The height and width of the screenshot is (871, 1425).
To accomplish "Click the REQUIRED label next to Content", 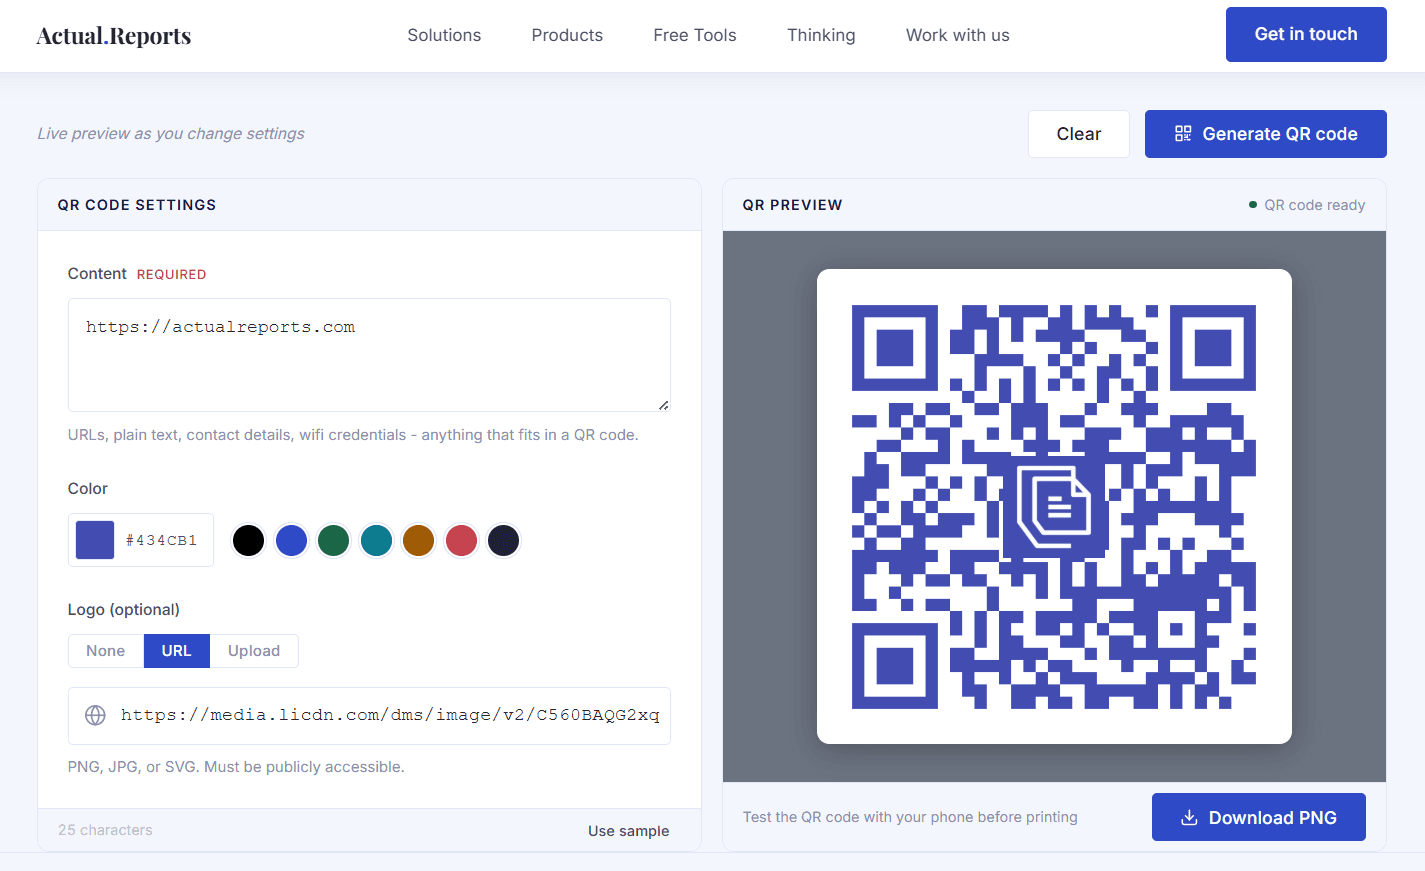I will [x=172, y=274].
